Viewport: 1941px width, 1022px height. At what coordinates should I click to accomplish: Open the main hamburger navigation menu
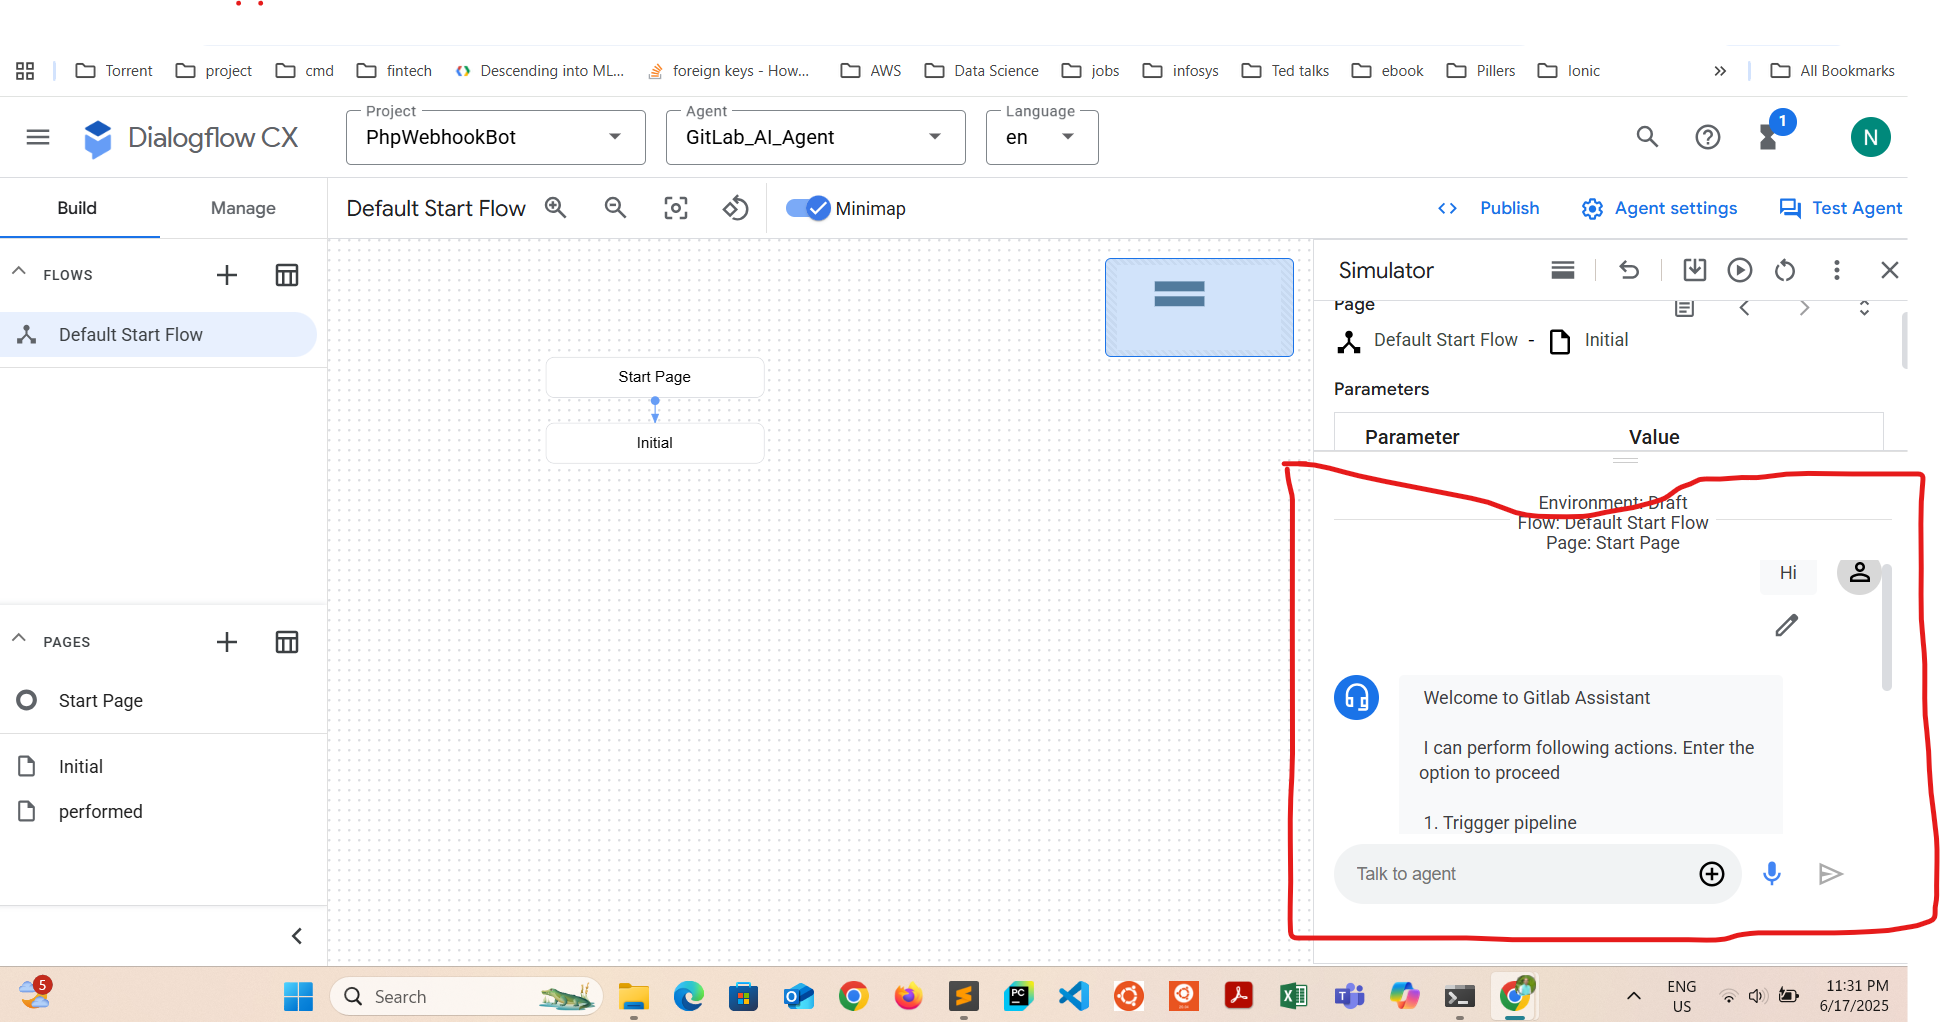coord(38,137)
